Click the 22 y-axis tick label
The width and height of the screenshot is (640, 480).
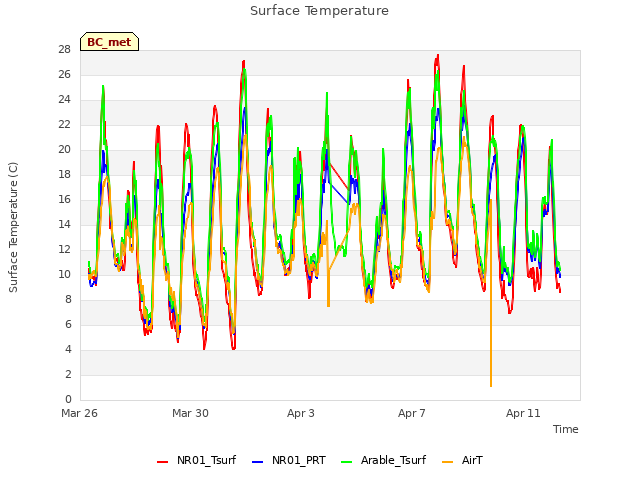pos(64,124)
